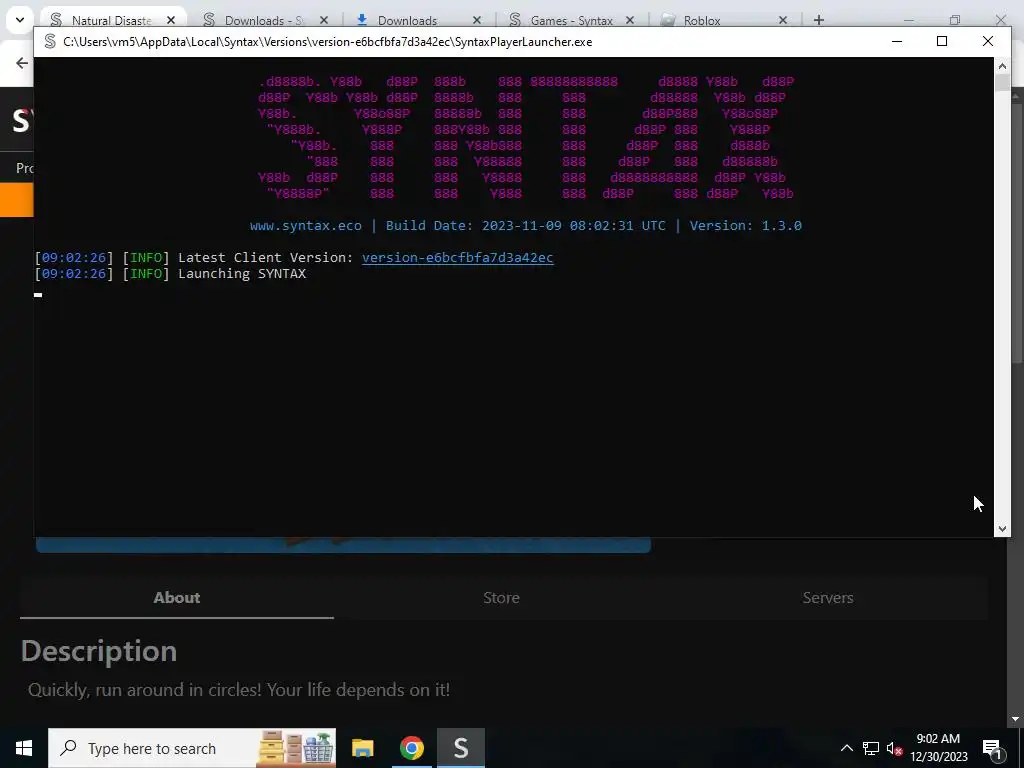Screen dimensions: 1024x768
Task: Switch to the Downloads - Syntax browser tab
Action: click(x=264, y=20)
